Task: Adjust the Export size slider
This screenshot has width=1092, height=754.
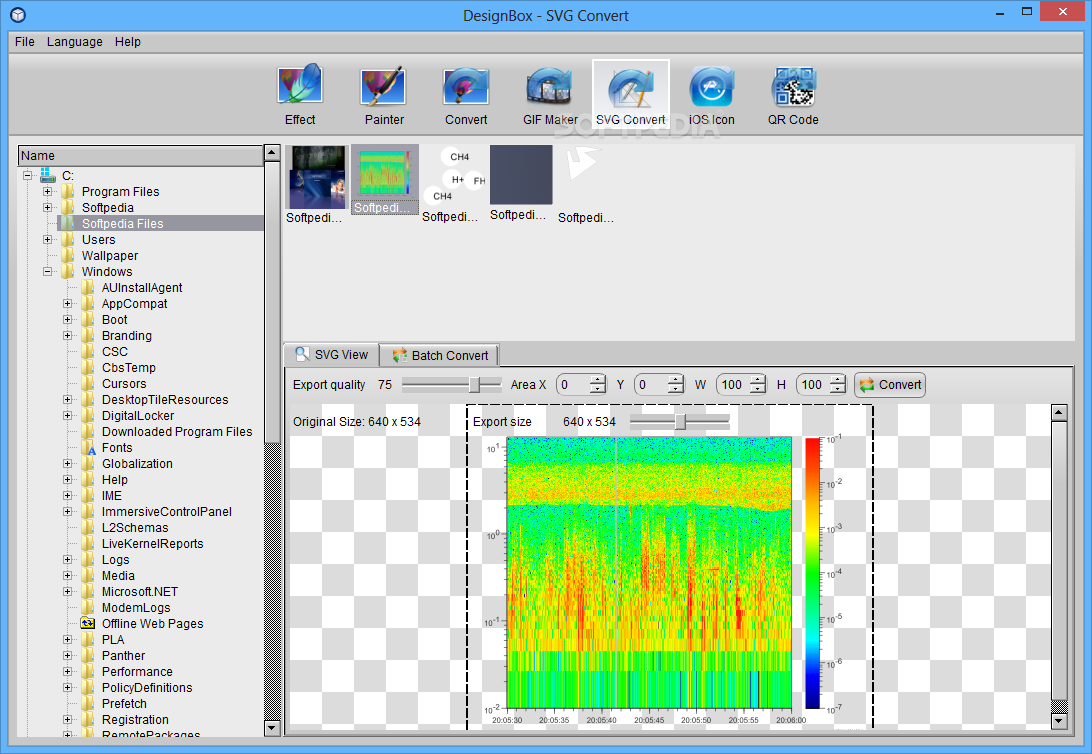Action: 680,421
